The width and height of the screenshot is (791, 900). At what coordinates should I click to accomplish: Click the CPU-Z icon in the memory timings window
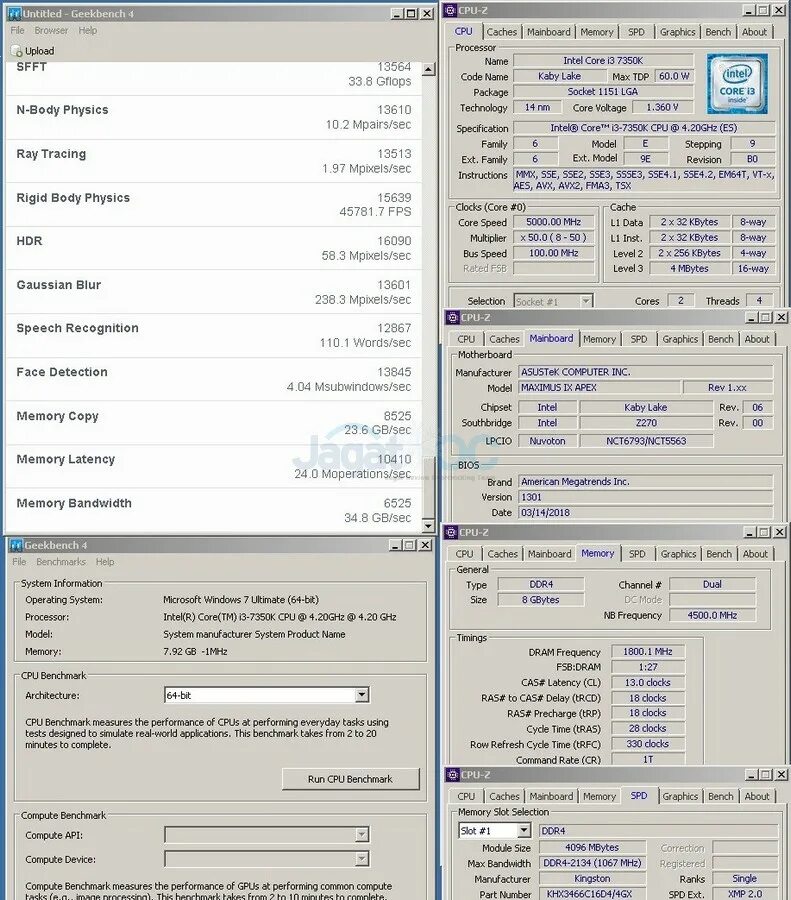point(452,533)
